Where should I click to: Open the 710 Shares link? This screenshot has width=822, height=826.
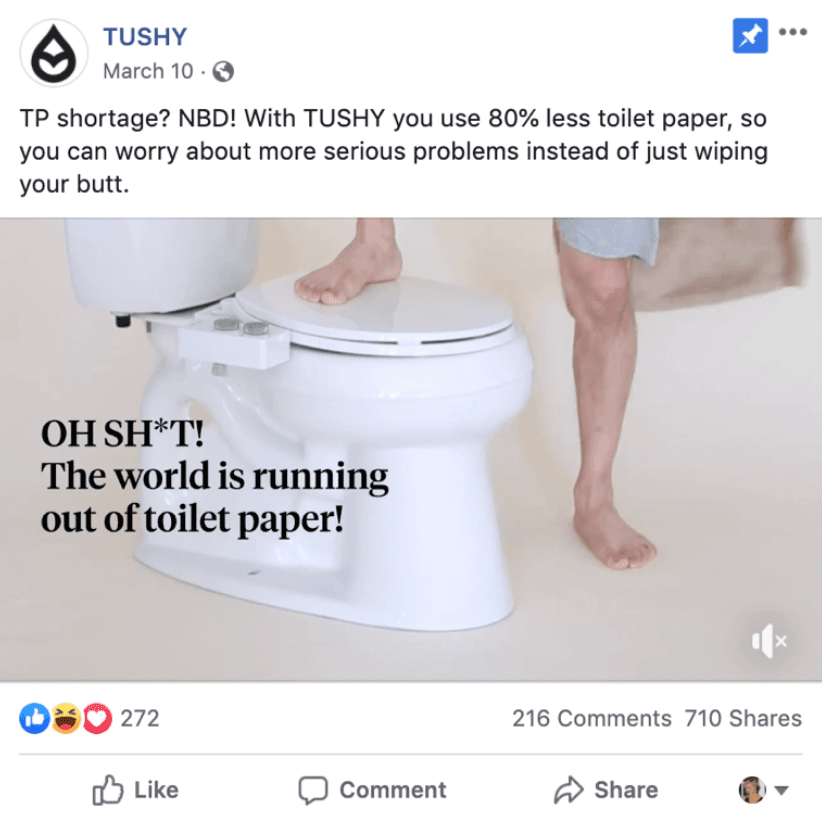point(743,719)
